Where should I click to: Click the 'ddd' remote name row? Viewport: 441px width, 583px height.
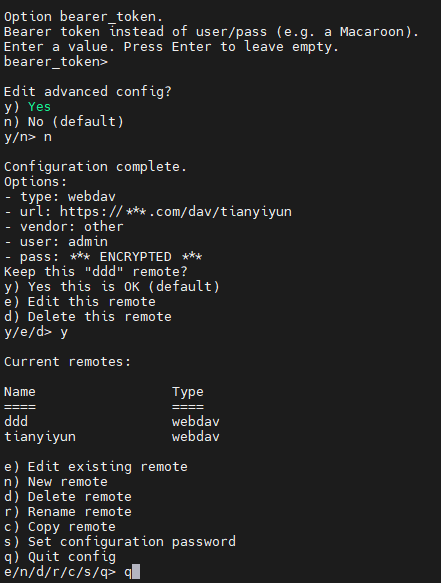tap(112, 422)
